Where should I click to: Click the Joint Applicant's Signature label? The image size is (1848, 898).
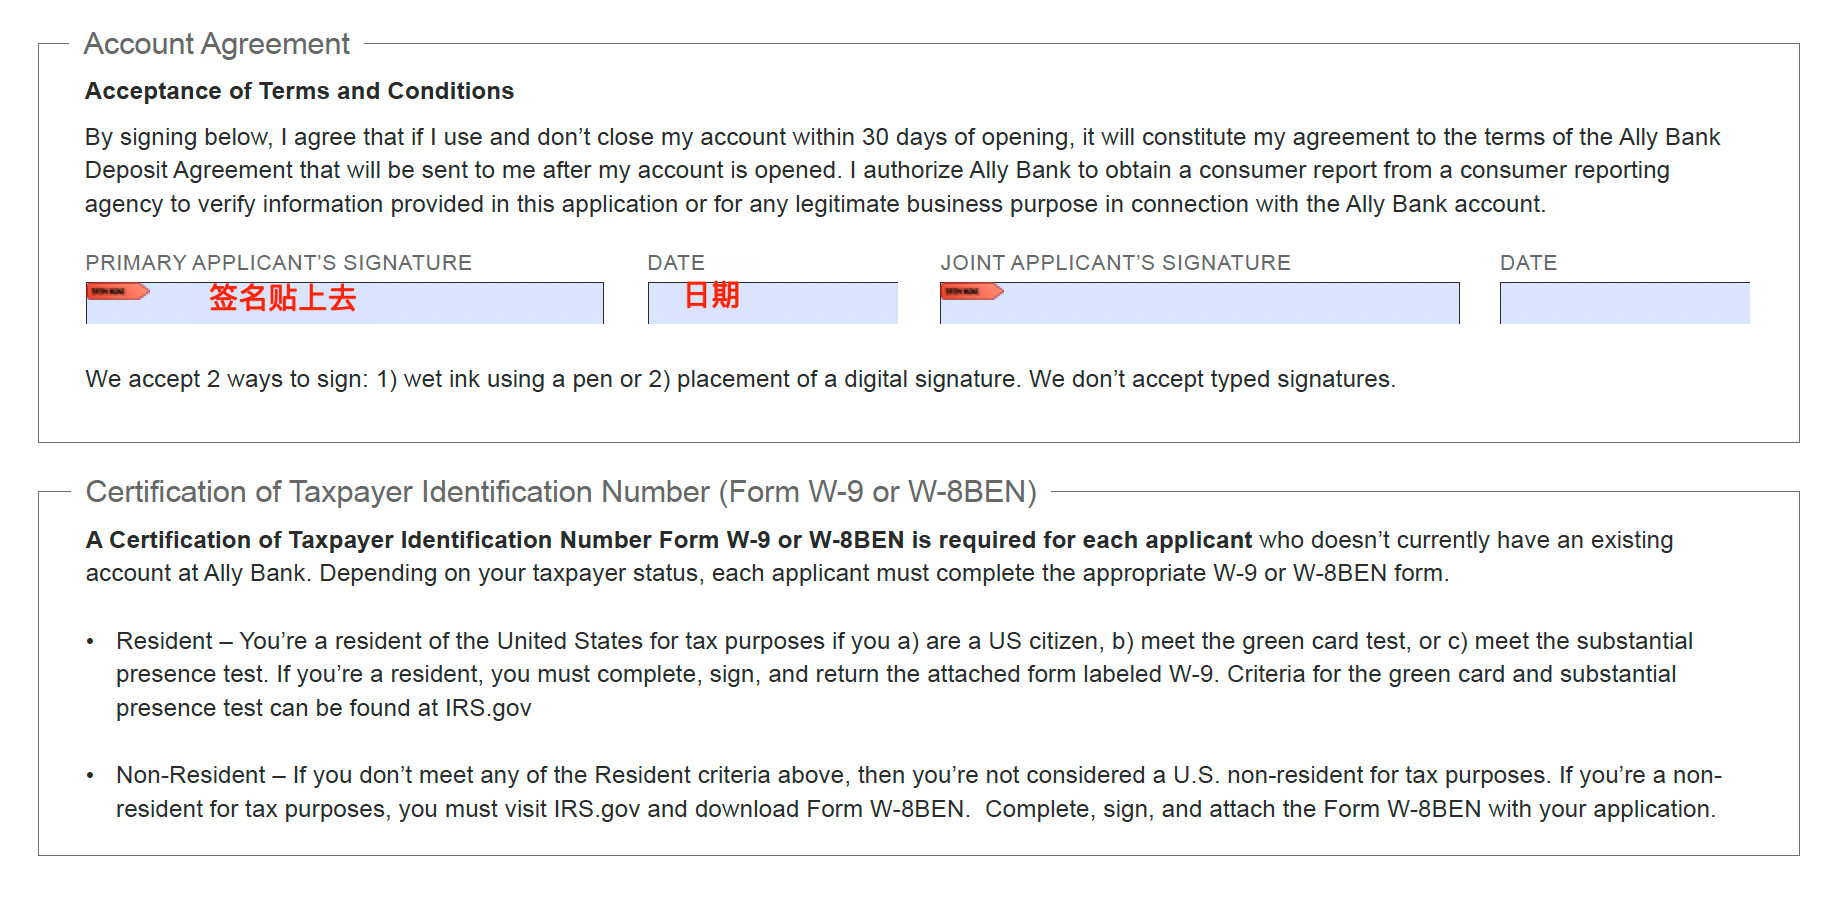point(1115,263)
